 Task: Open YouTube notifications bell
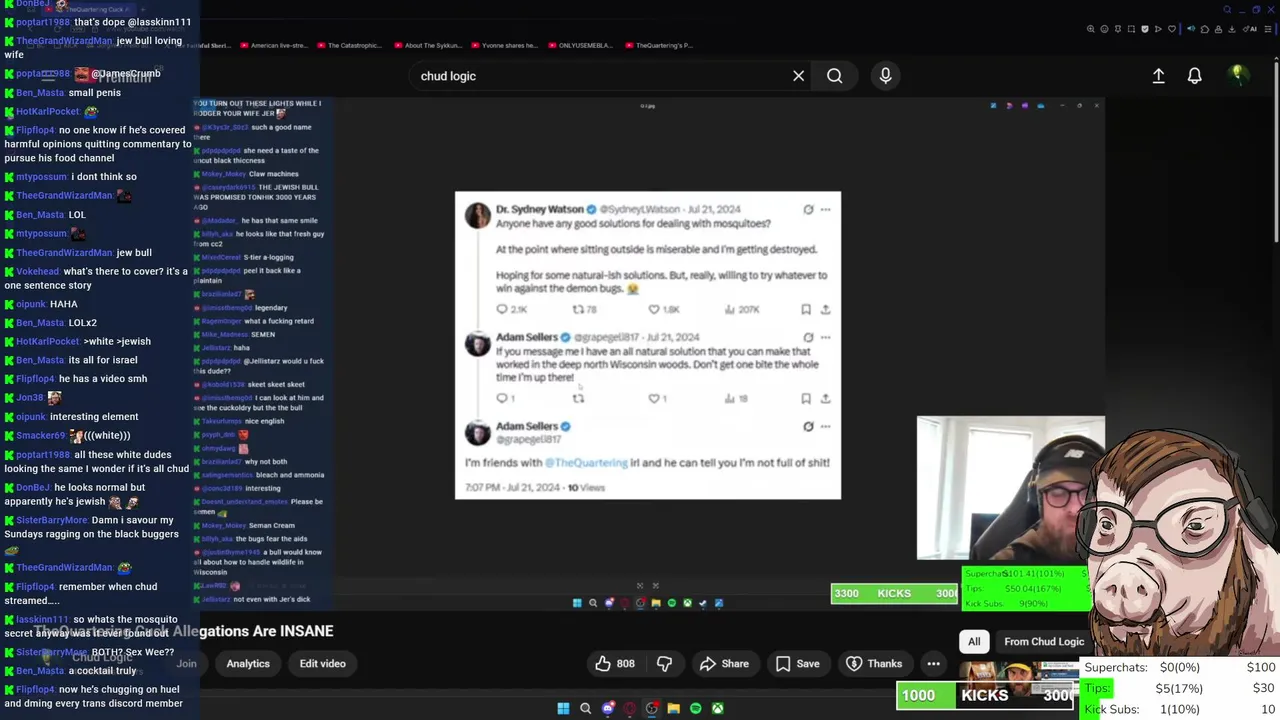pyautogui.click(x=1194, y=76)
